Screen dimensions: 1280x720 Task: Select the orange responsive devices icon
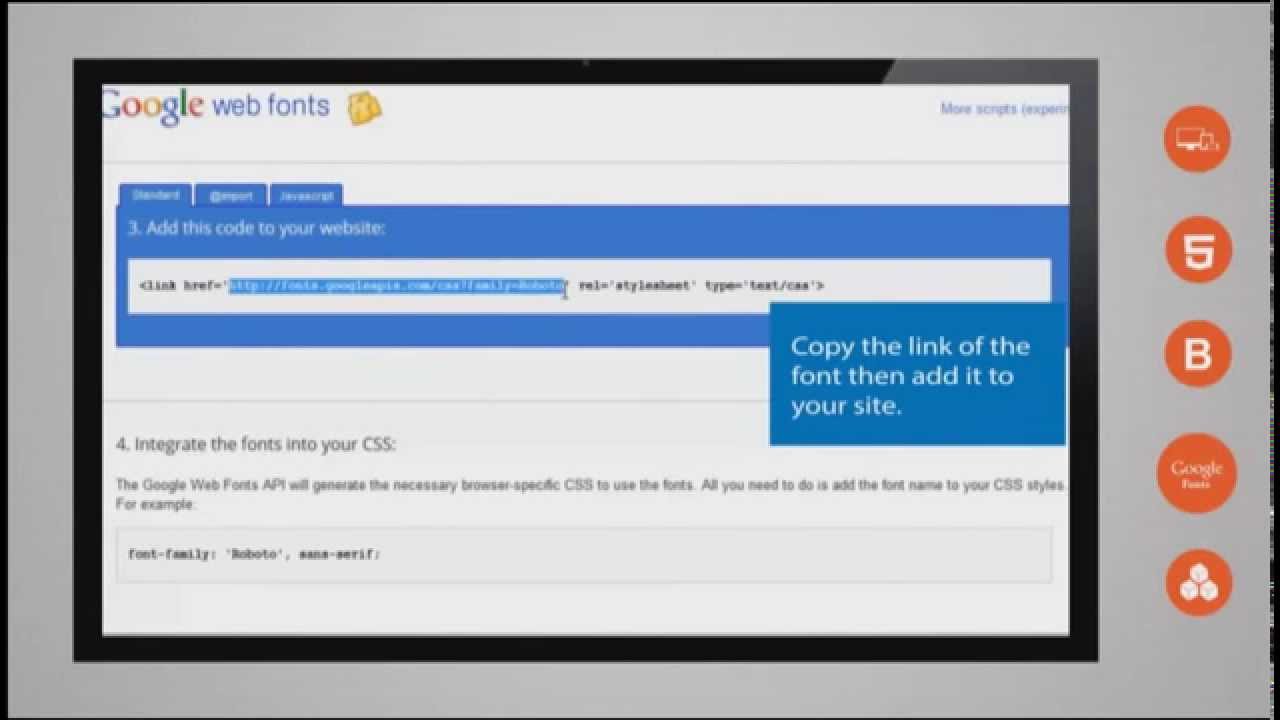(x=1197, y=139)
